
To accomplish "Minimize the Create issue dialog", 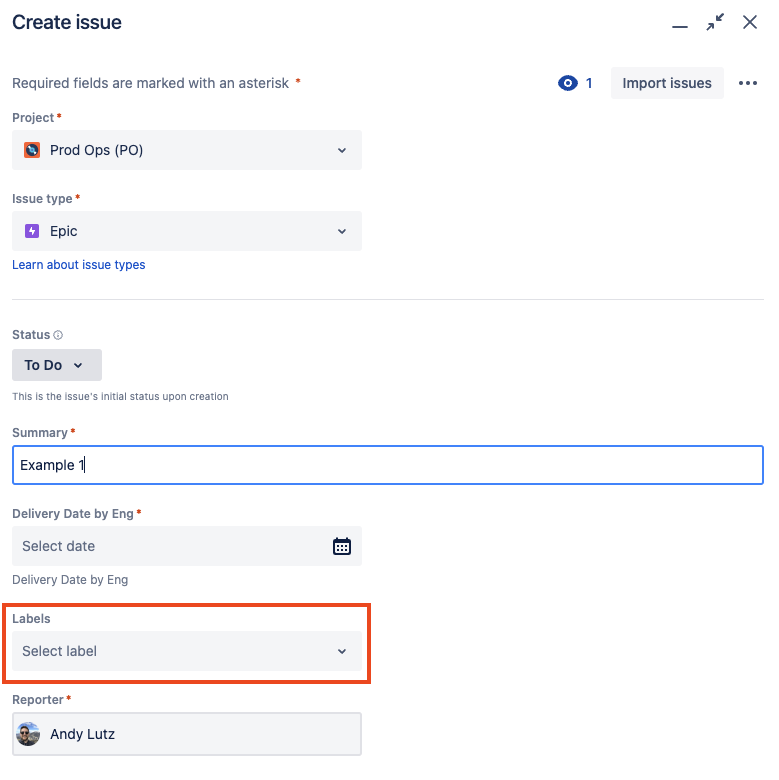I will point(680,26).
